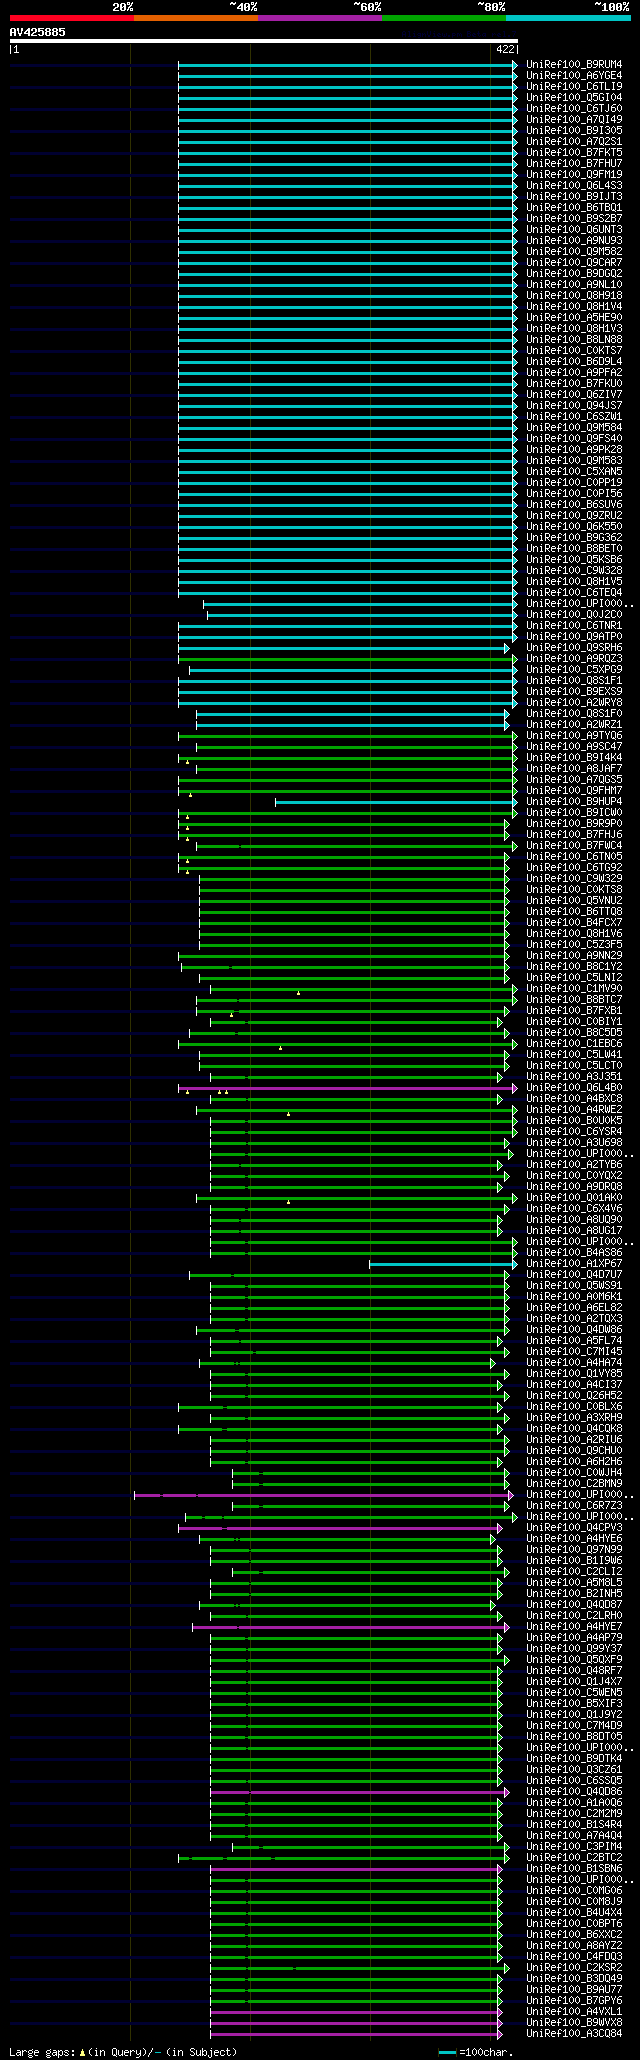Open hit UniRef100_Q48RF7
Screen dimensions: 640x2060
[x=574, y=1671]
